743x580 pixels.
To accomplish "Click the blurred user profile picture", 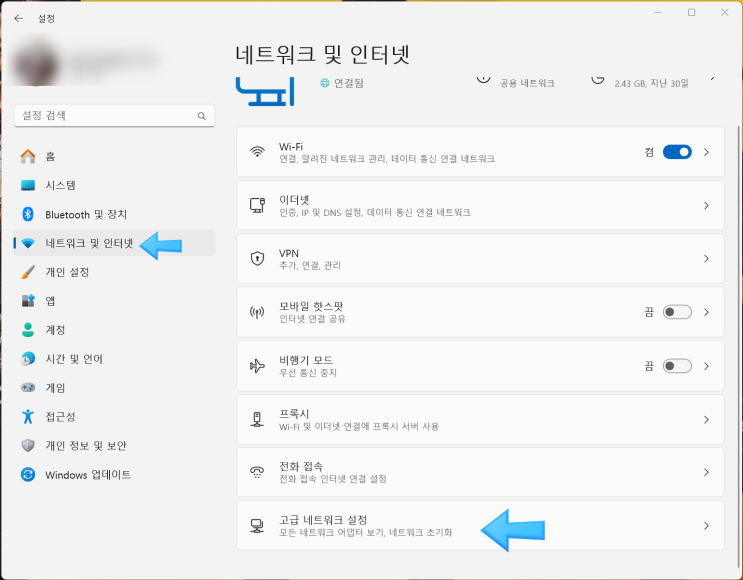I will point(36,62).
